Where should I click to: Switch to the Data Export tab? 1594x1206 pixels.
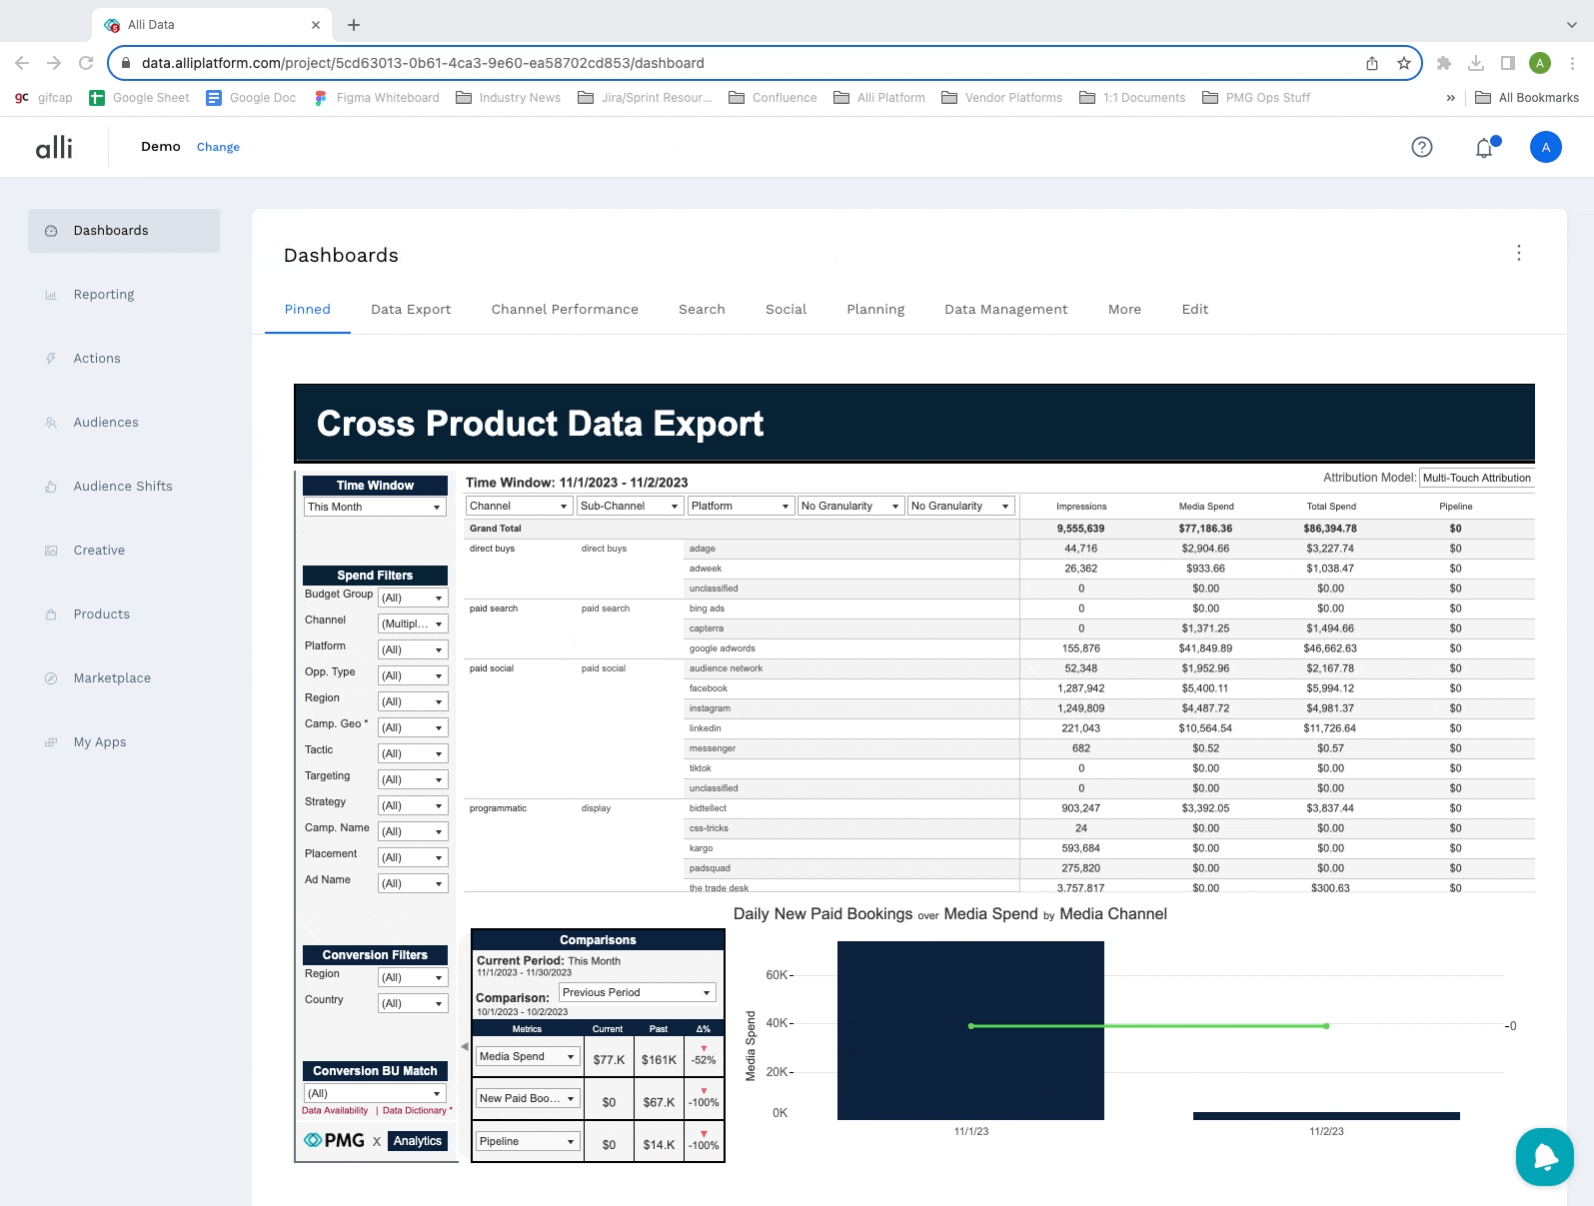click(410, 309)
